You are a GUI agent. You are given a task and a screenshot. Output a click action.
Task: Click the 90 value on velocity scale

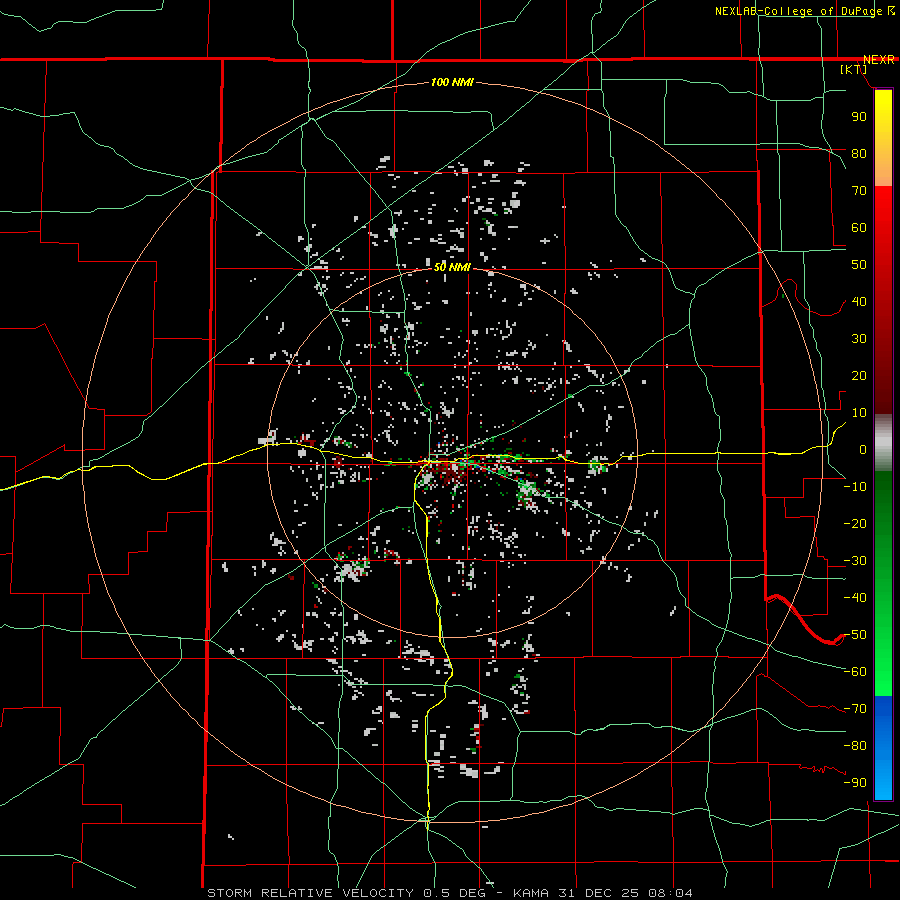pos(859,117)
